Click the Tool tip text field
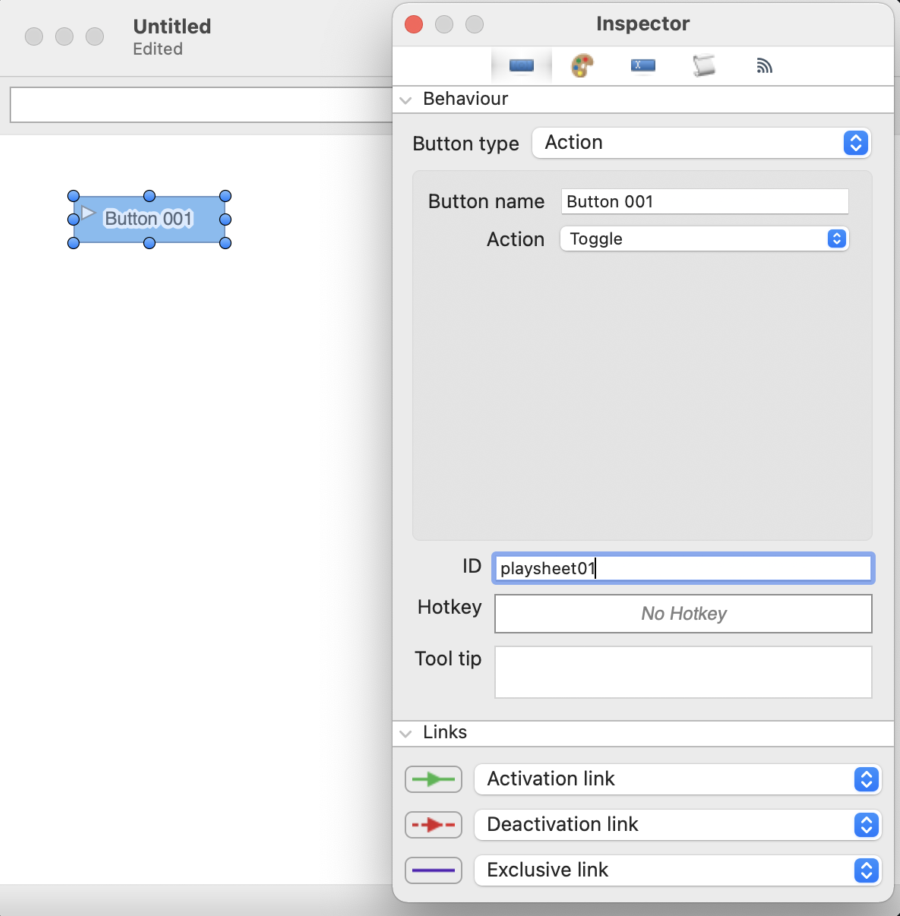Image resolution: width=900 pixels, height=916 pixels. [x=682, y=672]
